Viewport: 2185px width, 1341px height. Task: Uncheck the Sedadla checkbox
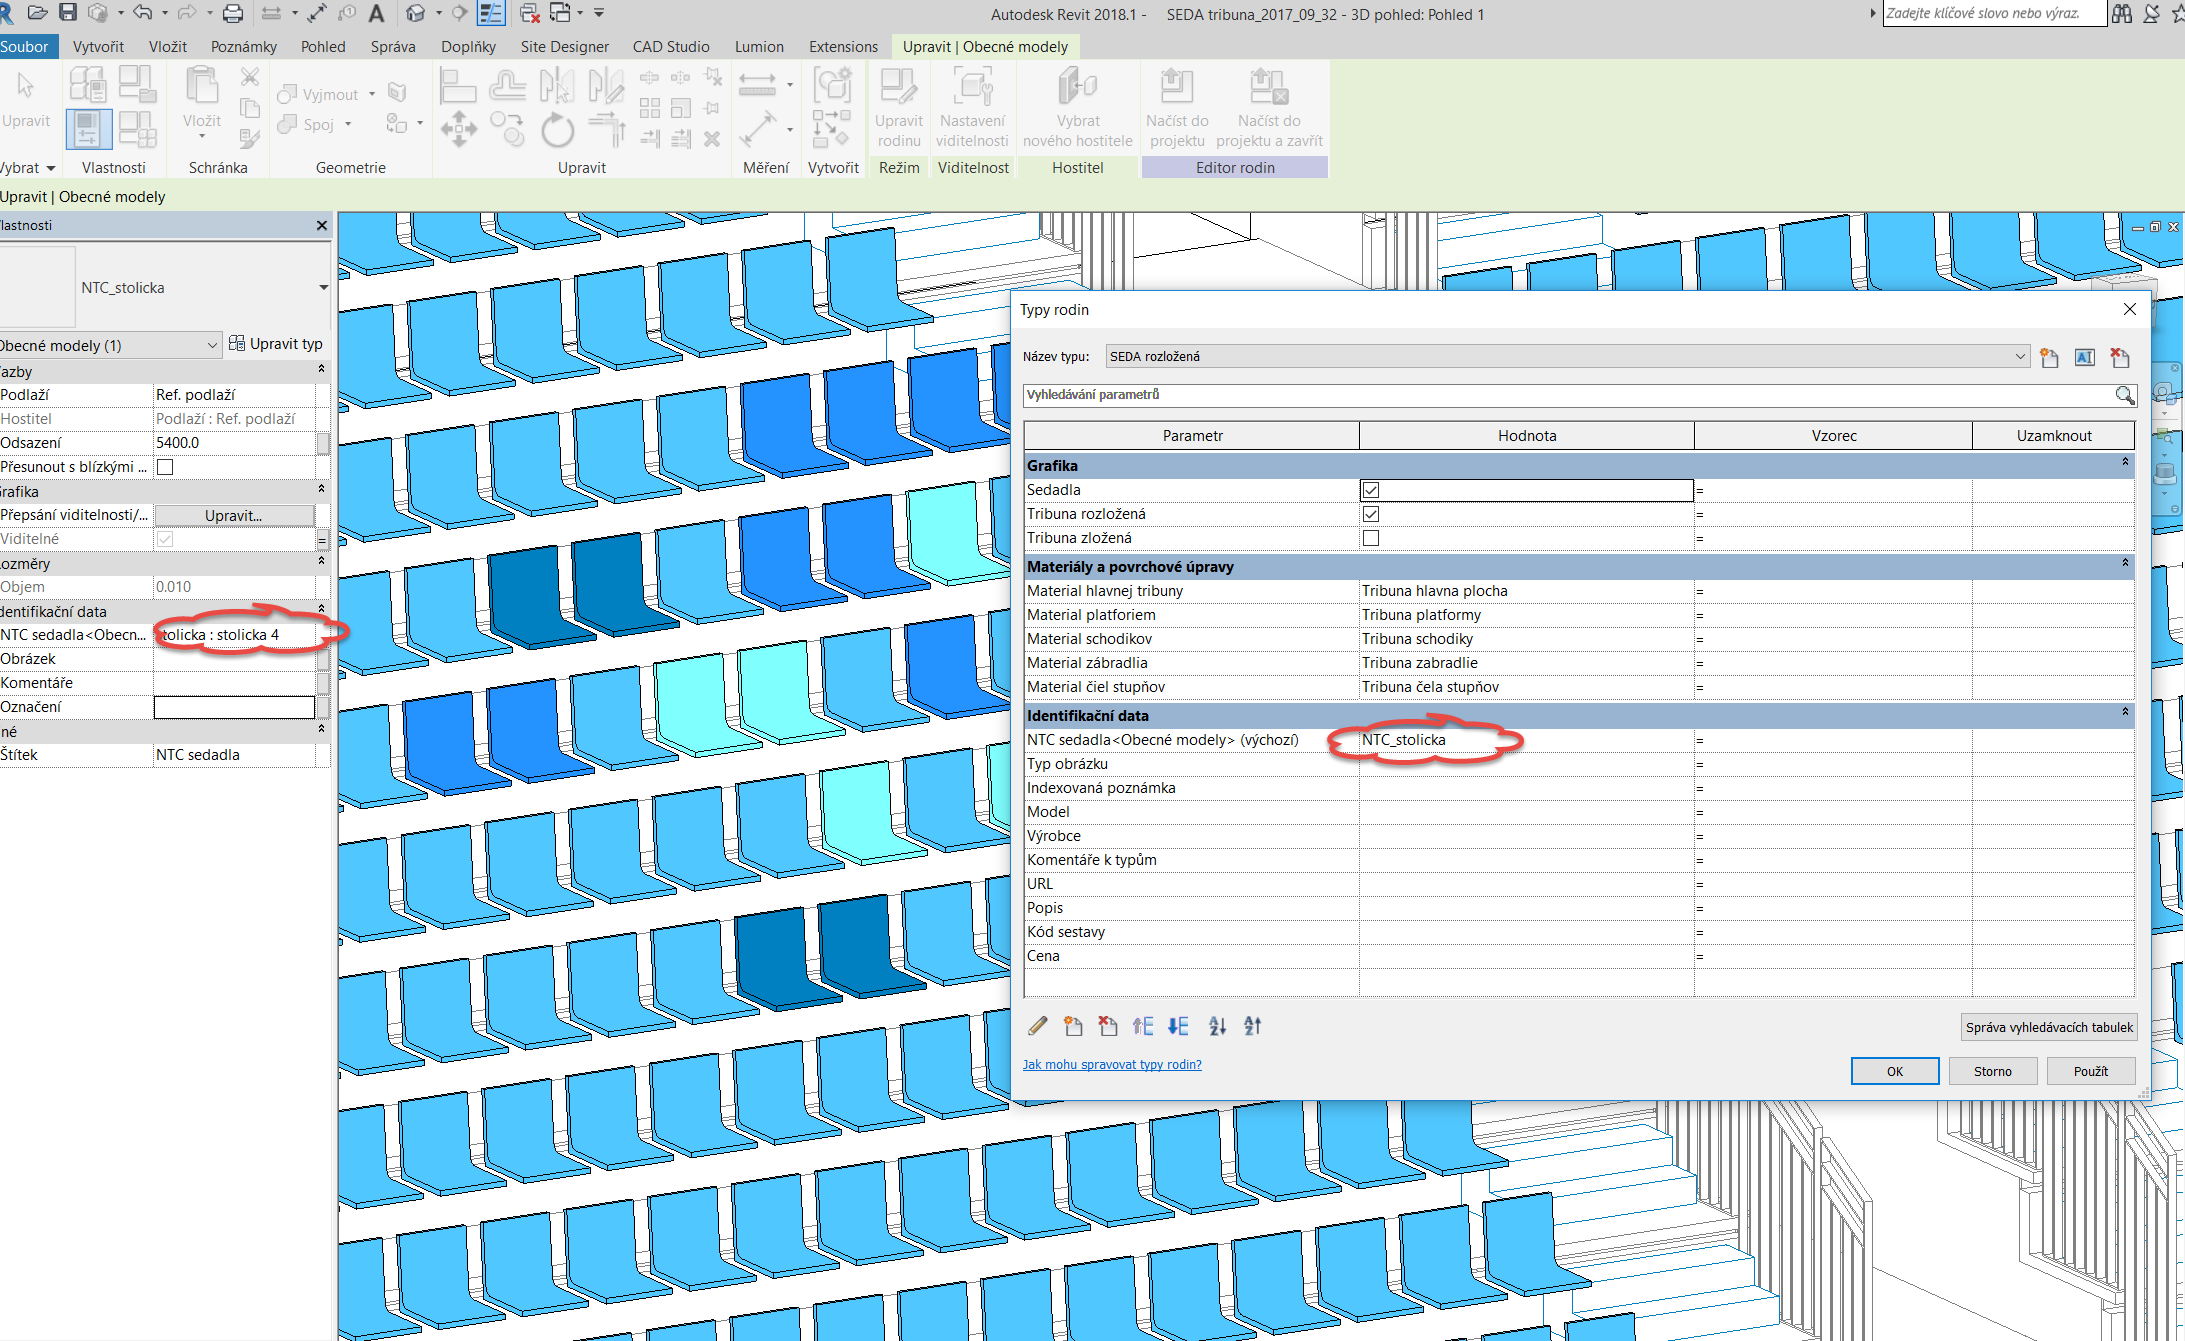pos(1371,490)
